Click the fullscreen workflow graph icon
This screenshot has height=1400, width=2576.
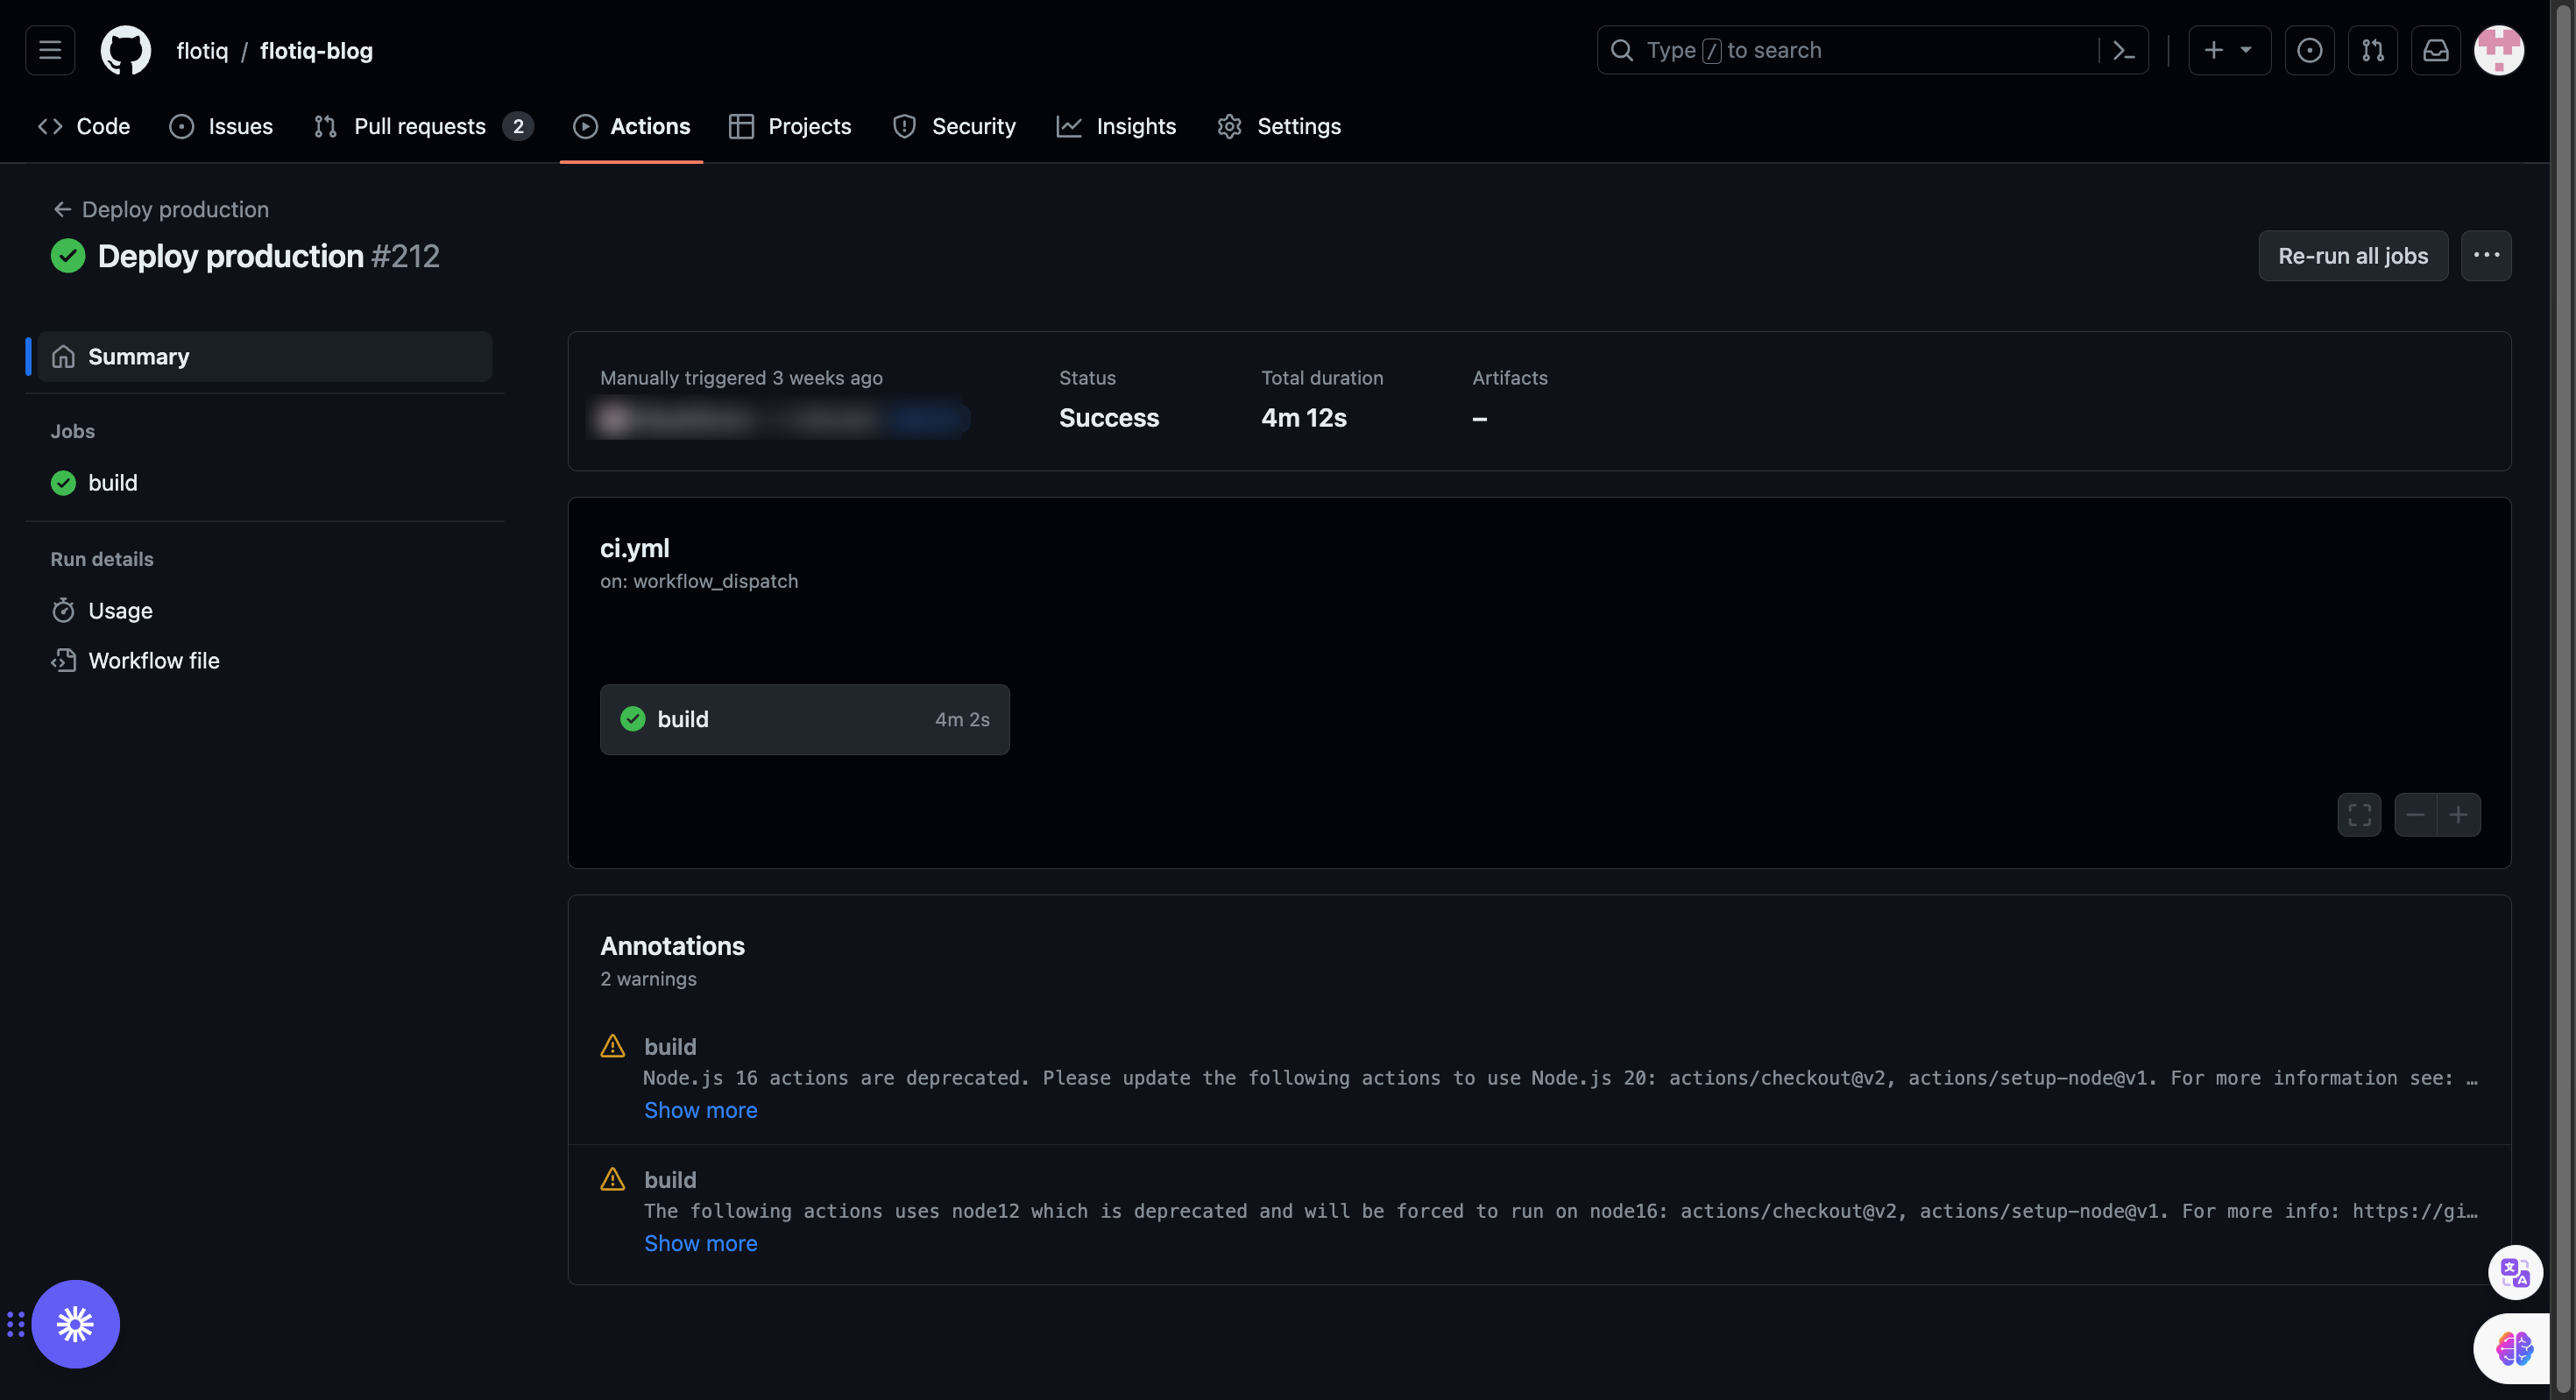(x=2359, y=815)
